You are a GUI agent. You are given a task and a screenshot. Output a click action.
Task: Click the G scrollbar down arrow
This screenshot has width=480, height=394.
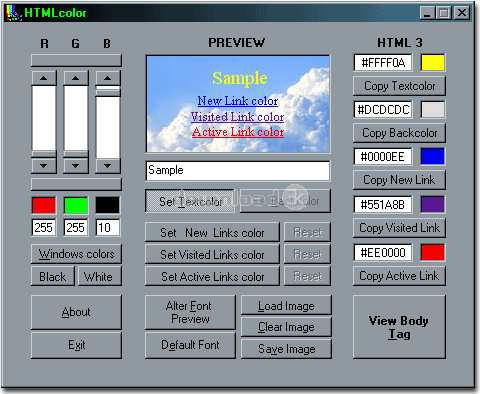pyautogui.click(x=76, y=165)
